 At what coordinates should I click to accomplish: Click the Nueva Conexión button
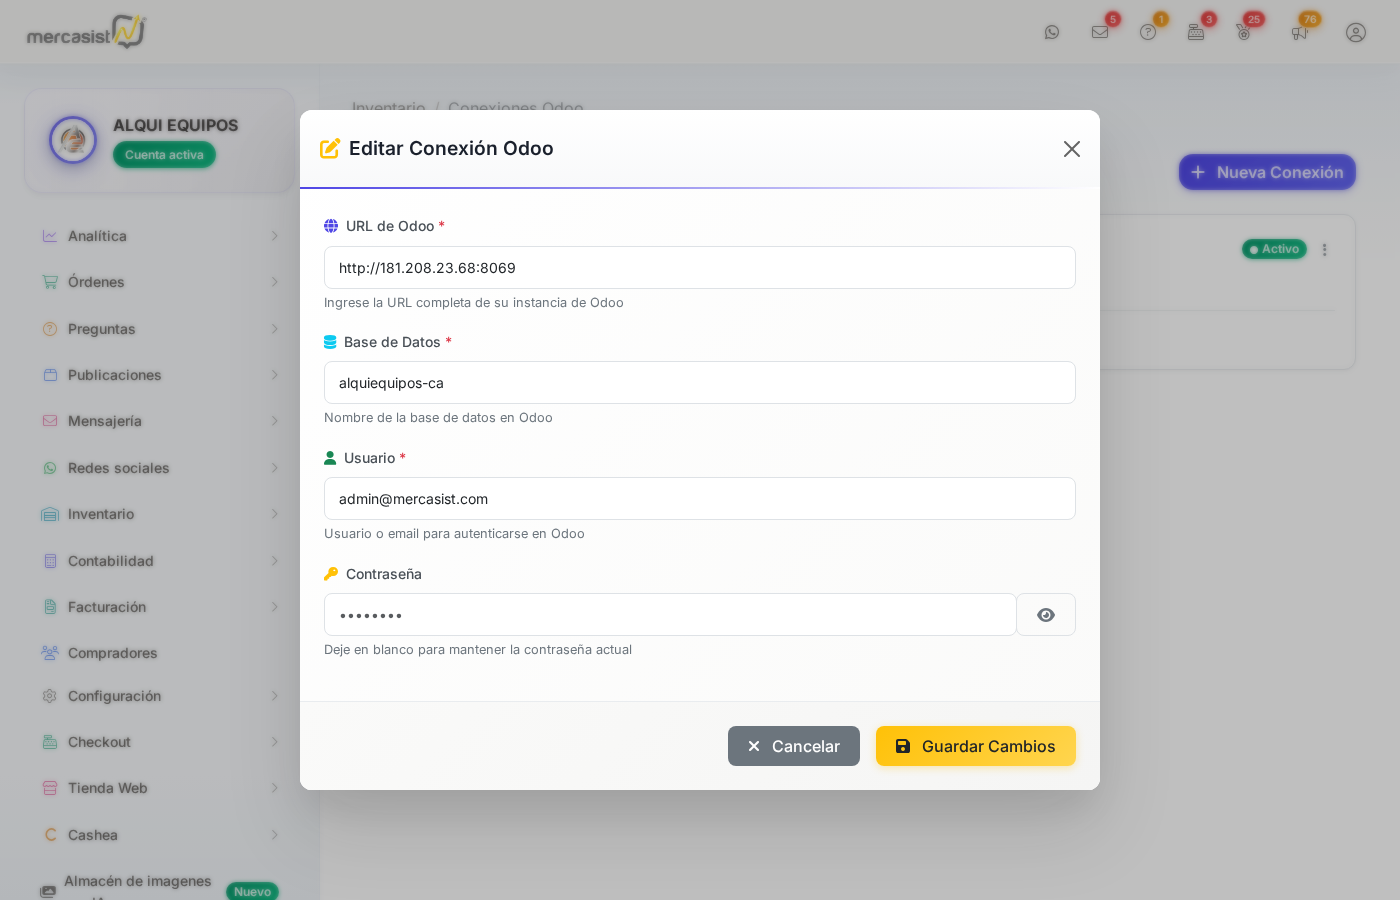tap(1267, 172)
